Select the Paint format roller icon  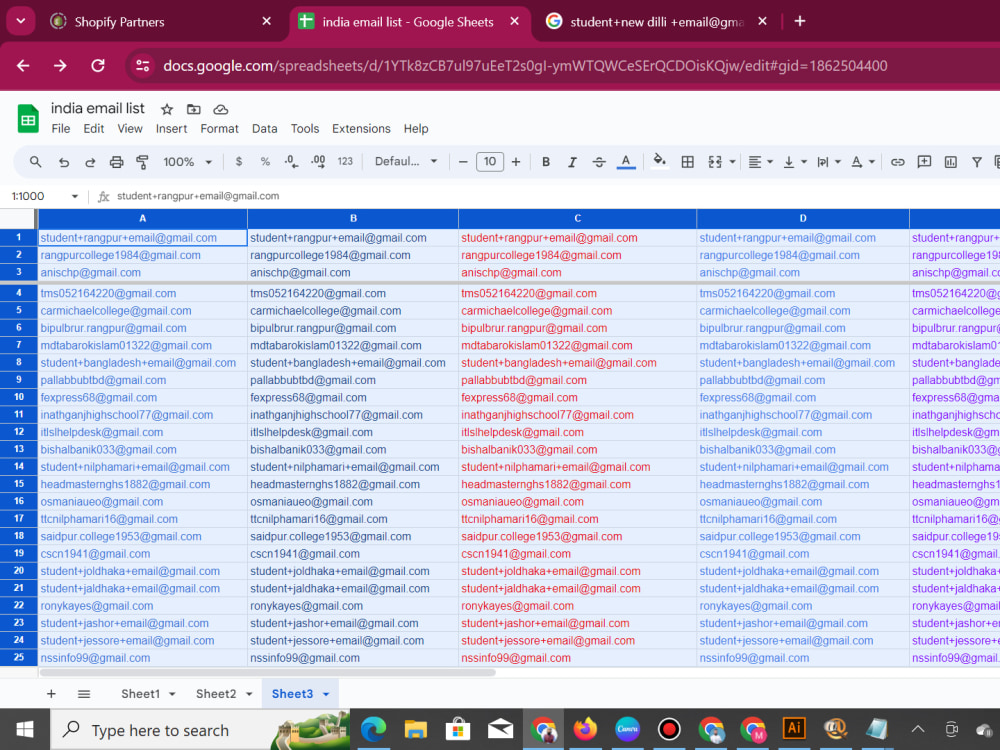(142, 162)
